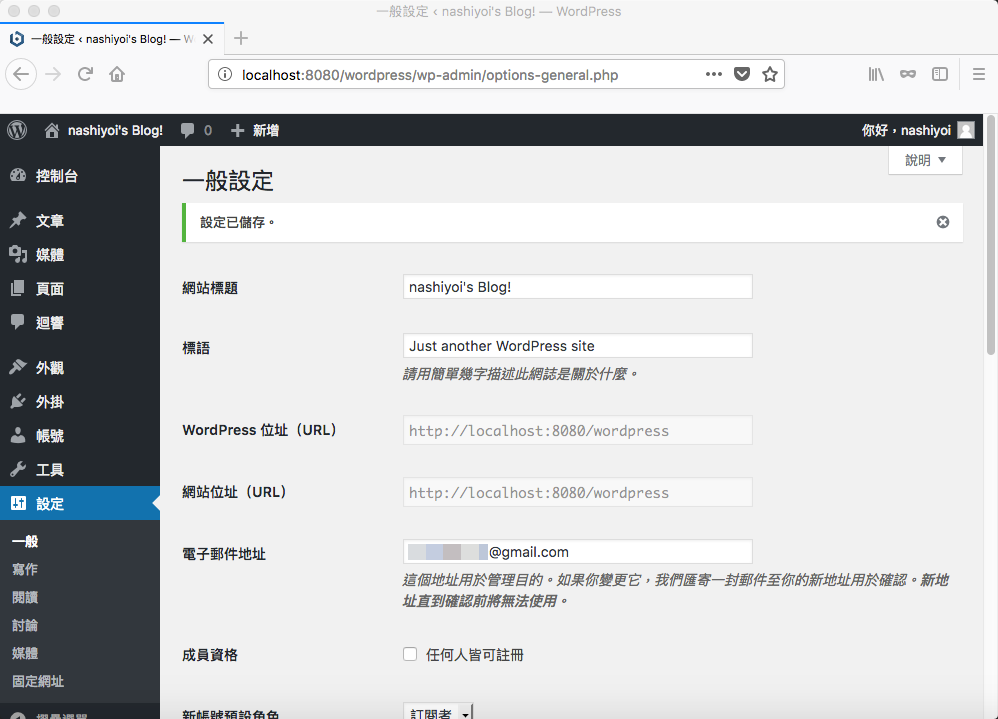Click the 標語 tagline input field
The width and height of the screenshot is (998, 719).
(578, 346)
